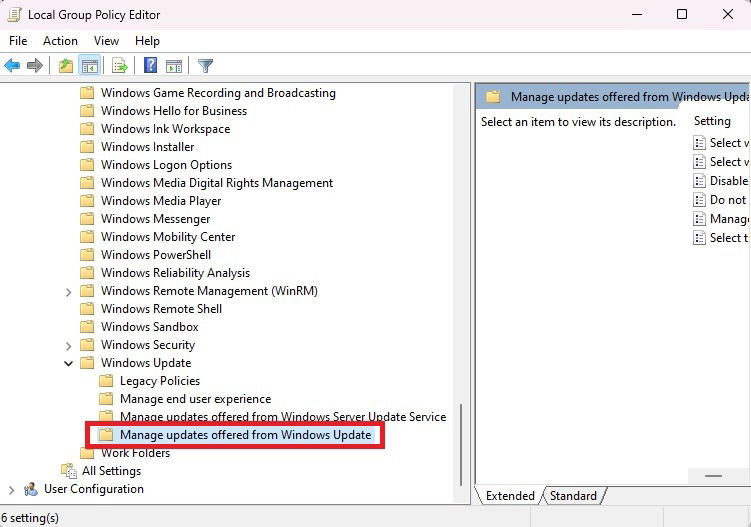Click folder icon next to Legacy Policies
This screenshot has height=527, width=751.
coord(106,381)
